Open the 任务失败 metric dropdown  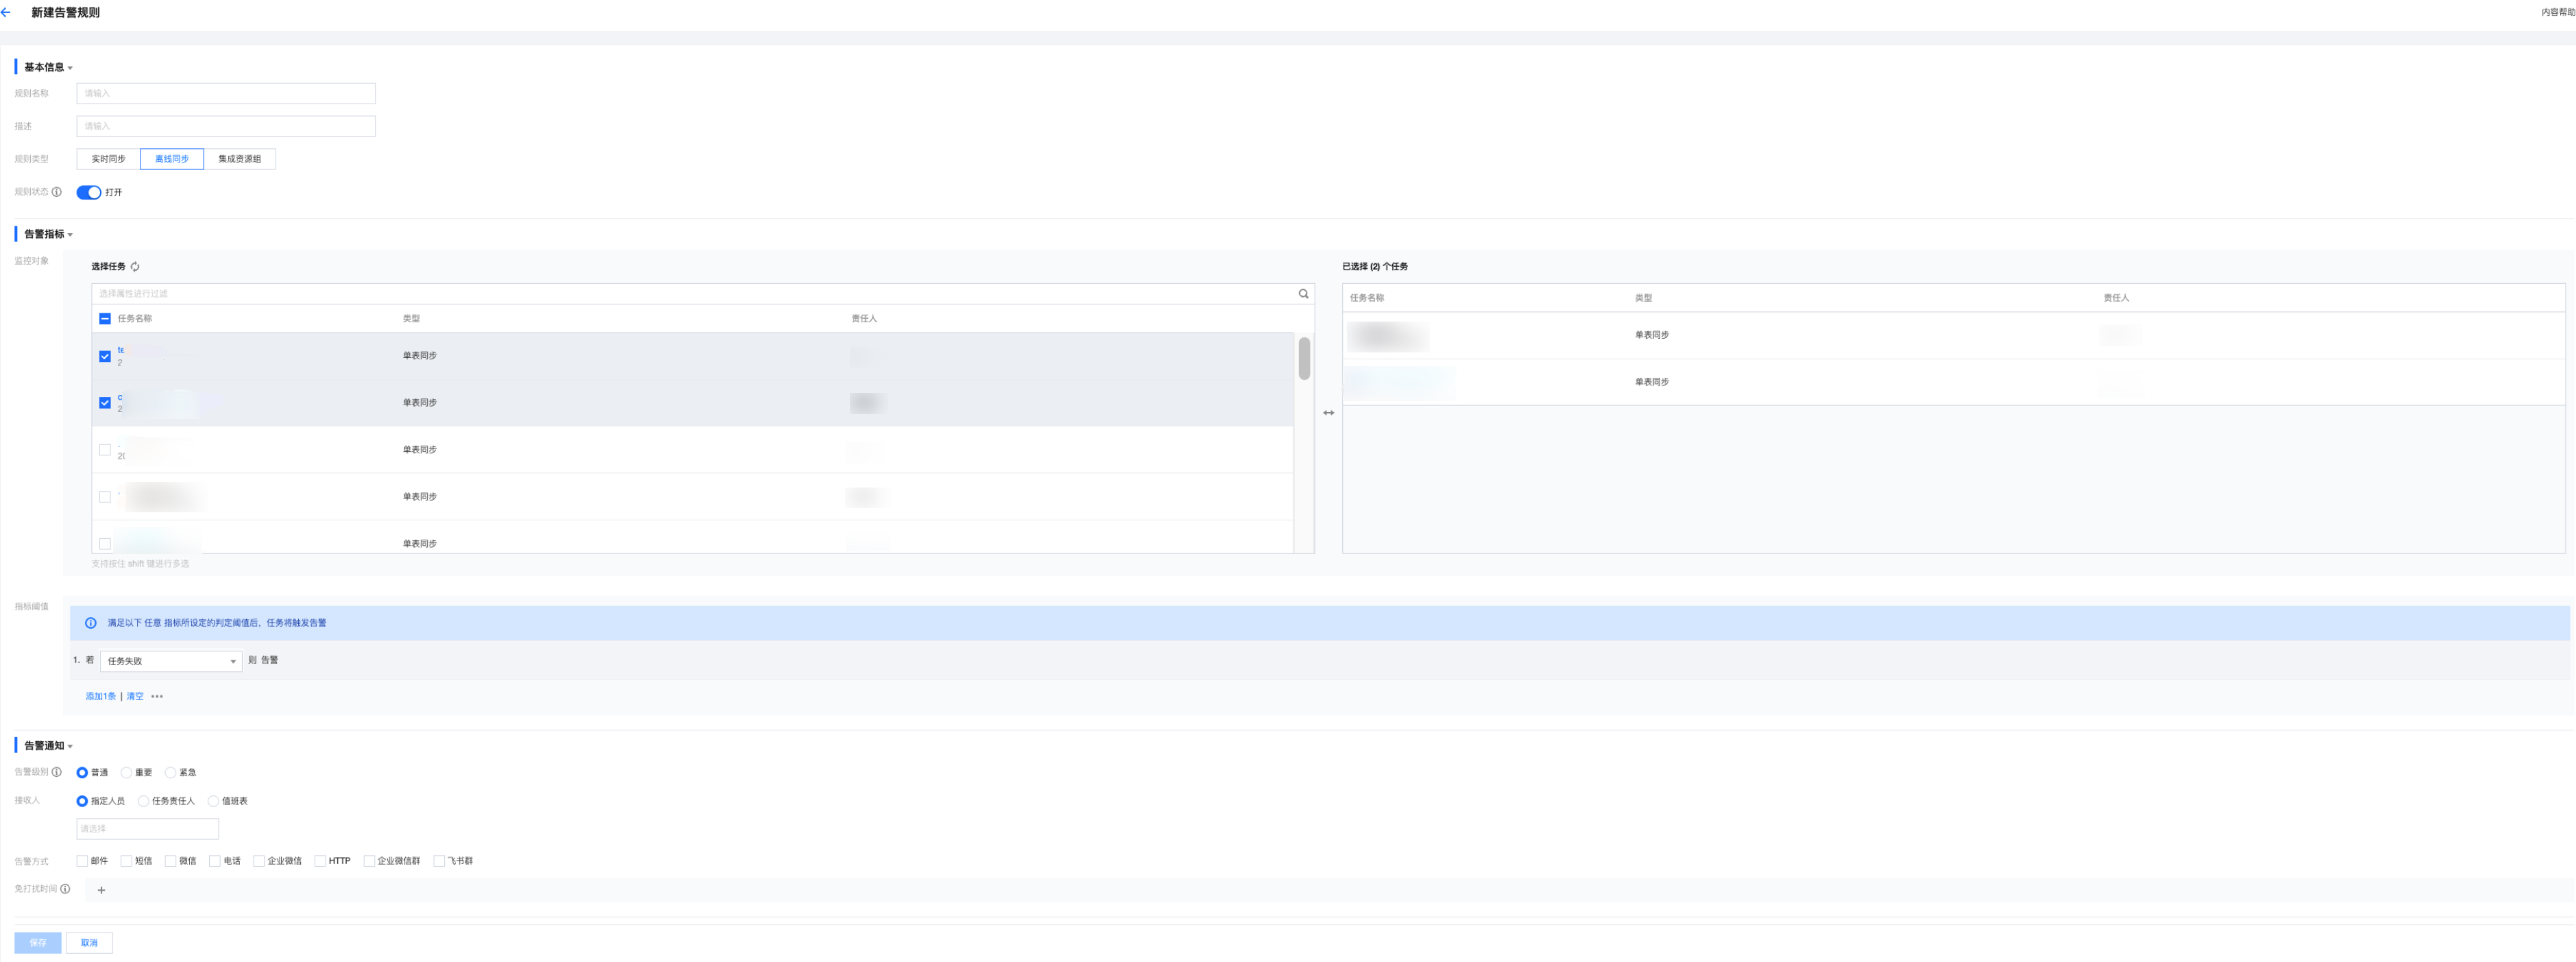(171, 661)
